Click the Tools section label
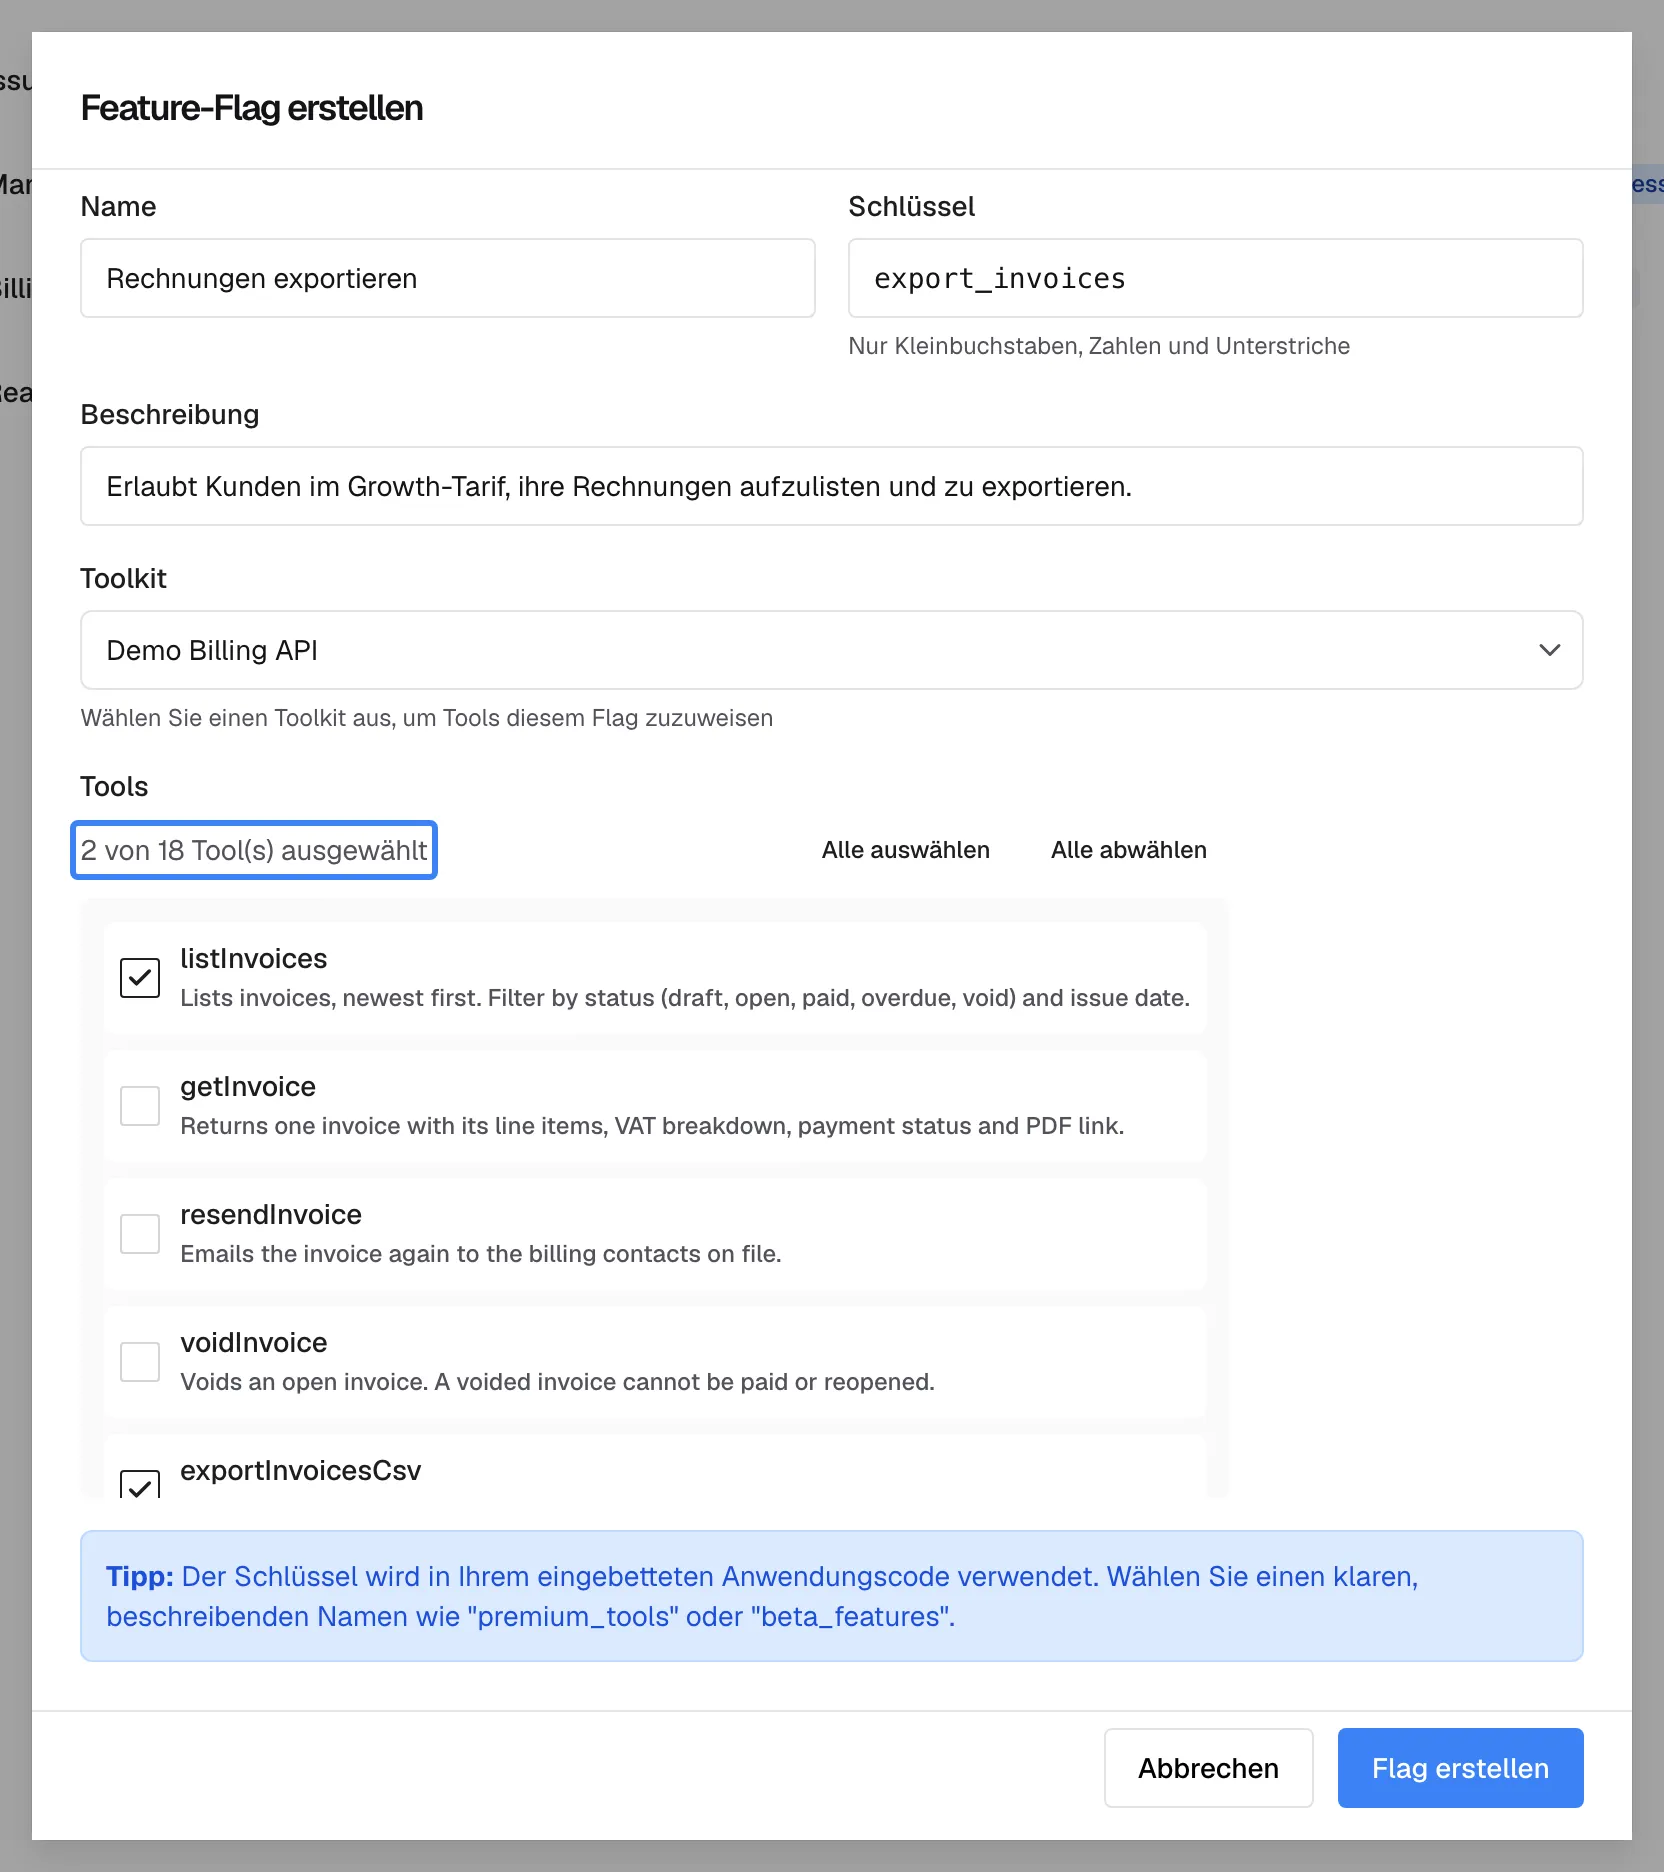Screen dimensions: 1664x1872 point(114,786)
